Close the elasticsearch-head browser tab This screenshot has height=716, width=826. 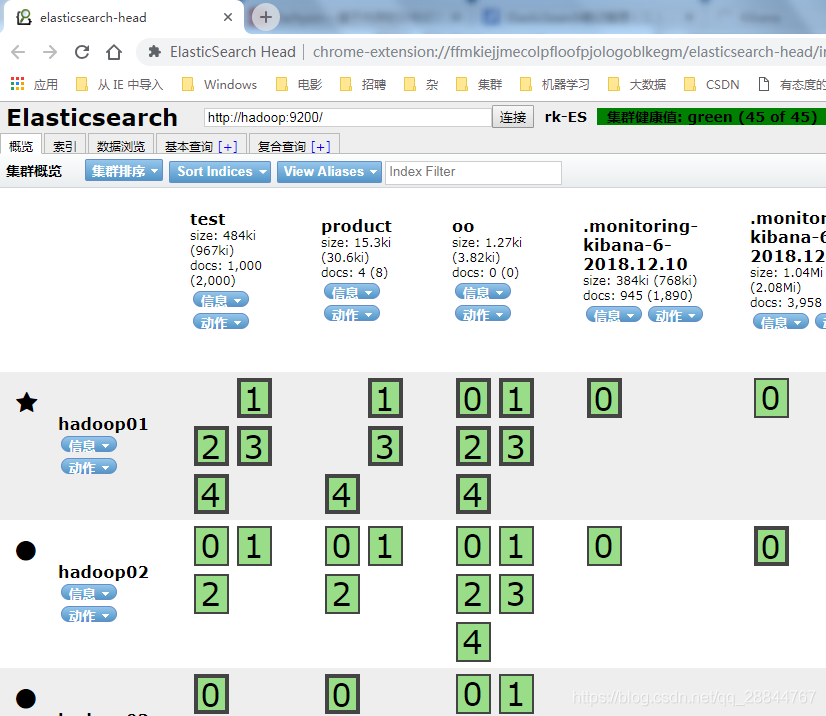(x=228, y=17)
